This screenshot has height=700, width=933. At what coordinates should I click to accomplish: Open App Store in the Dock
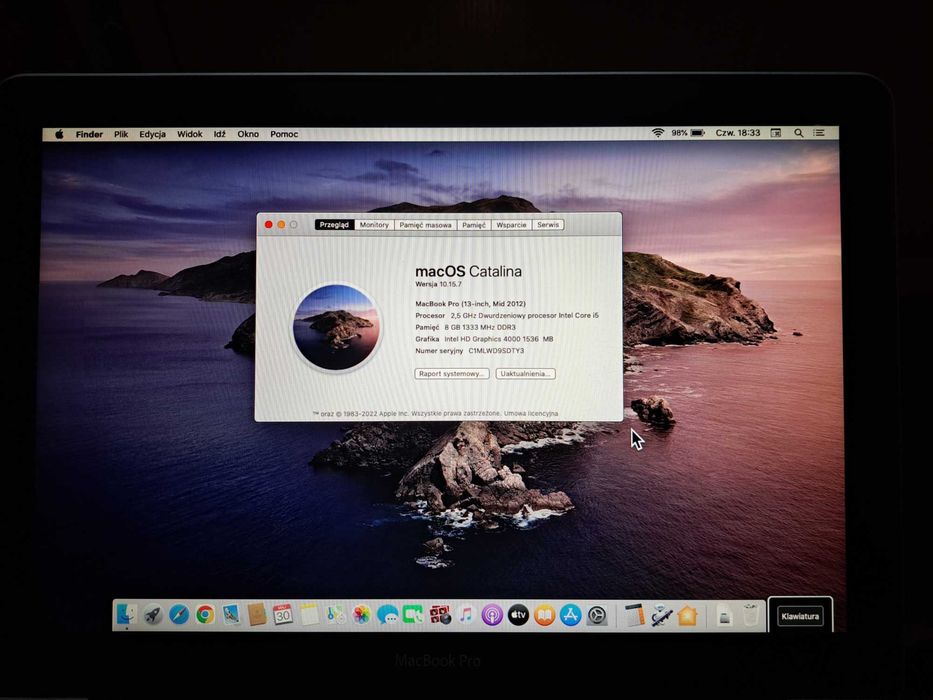pyautogui.click(x=571, y=615)
